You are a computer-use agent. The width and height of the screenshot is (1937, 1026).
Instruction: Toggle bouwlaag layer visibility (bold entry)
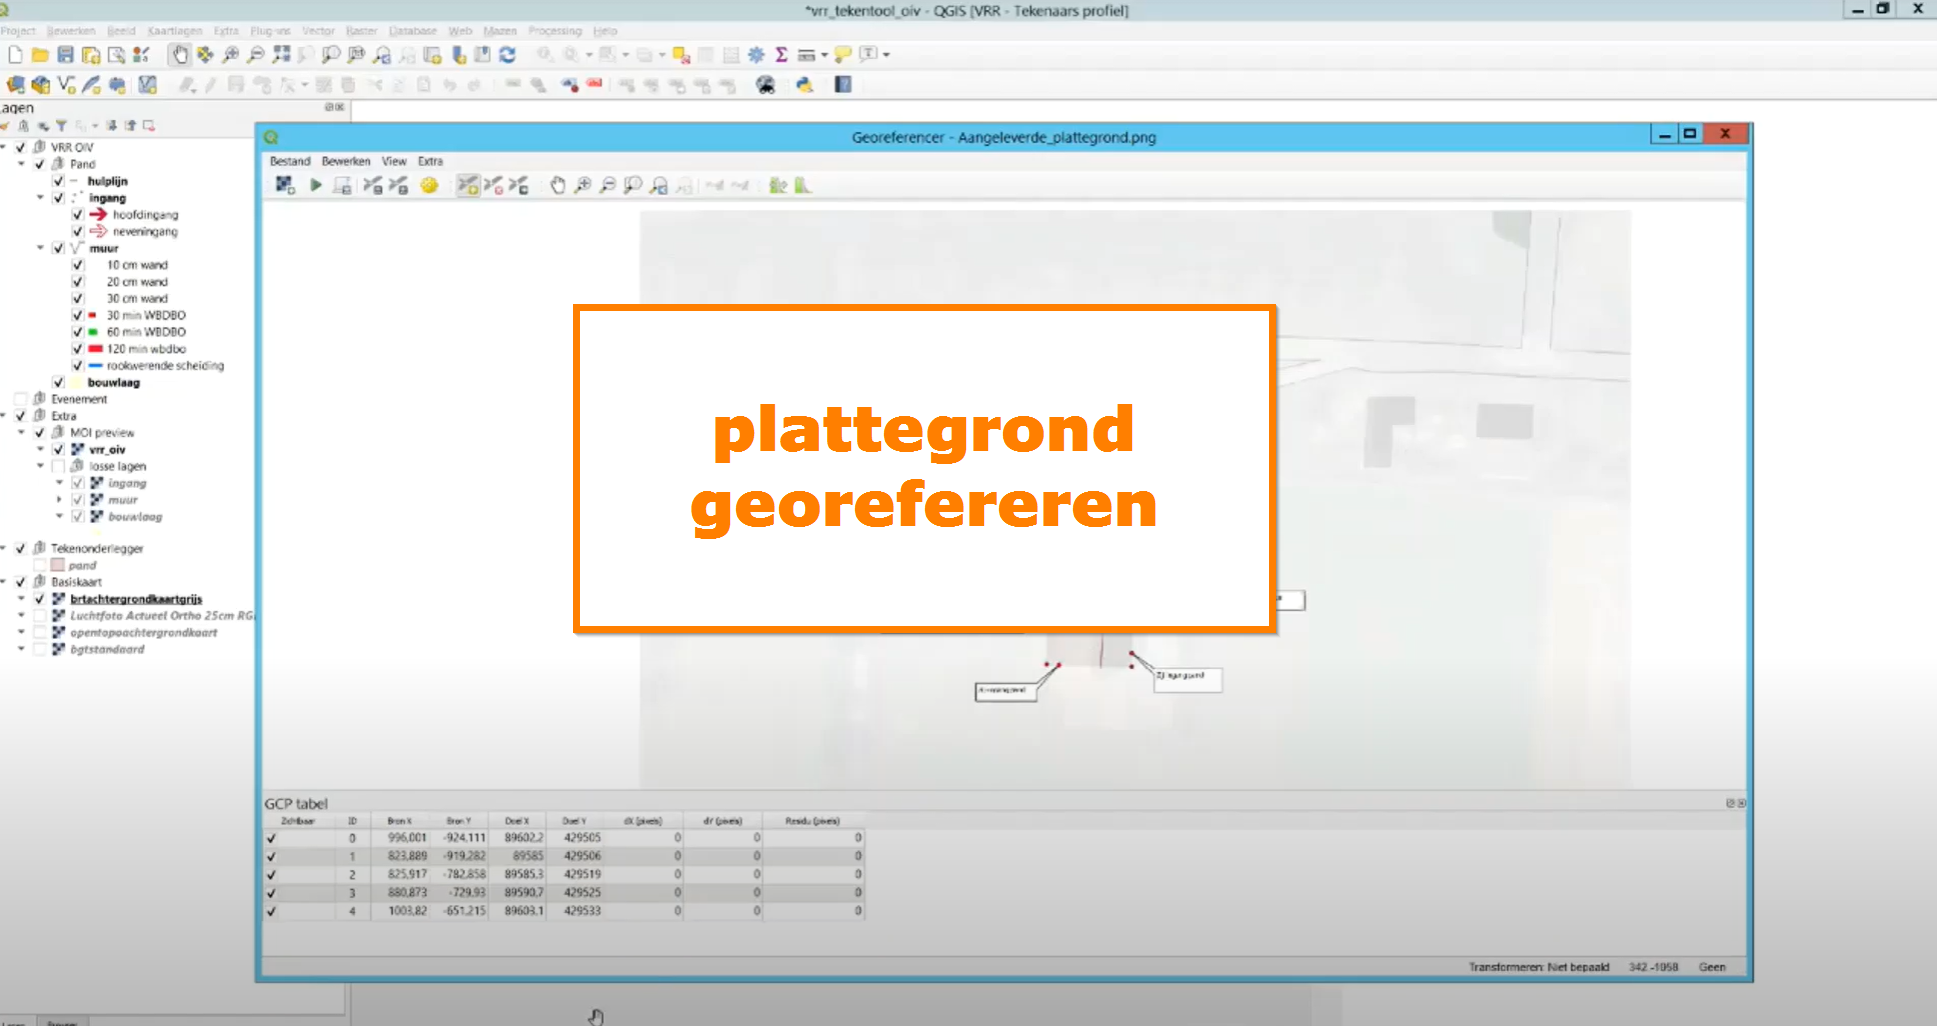58,382
